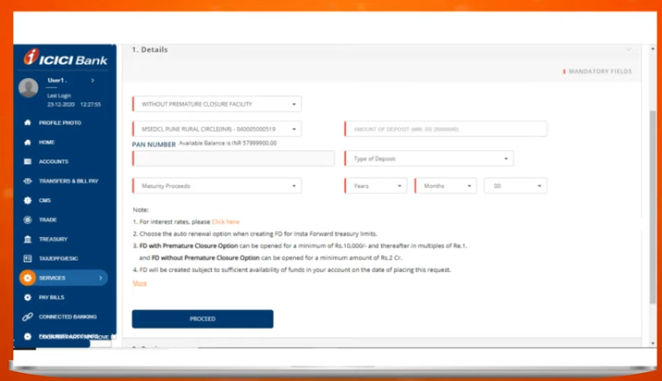
Task: Go to the Home menu item
Action: click(47, 142)
